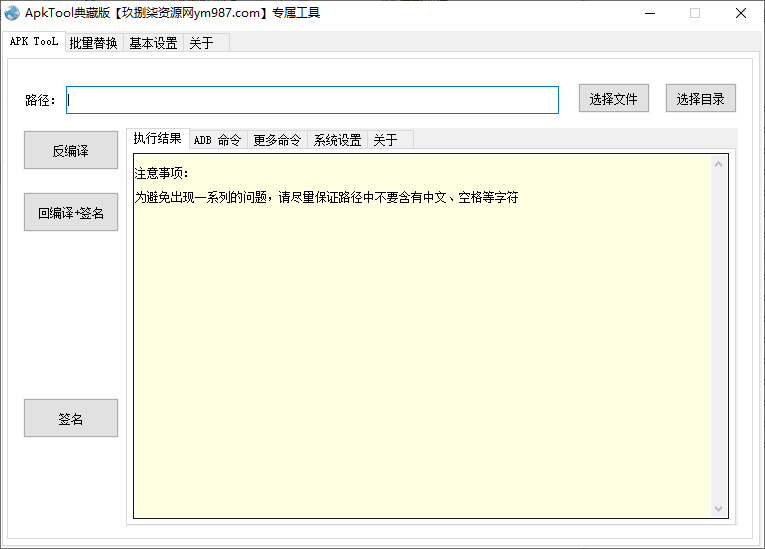The height and width of the screenshot is (549, 765).
Task: Open the 基本设置 tab
Action: pos(153,43)
